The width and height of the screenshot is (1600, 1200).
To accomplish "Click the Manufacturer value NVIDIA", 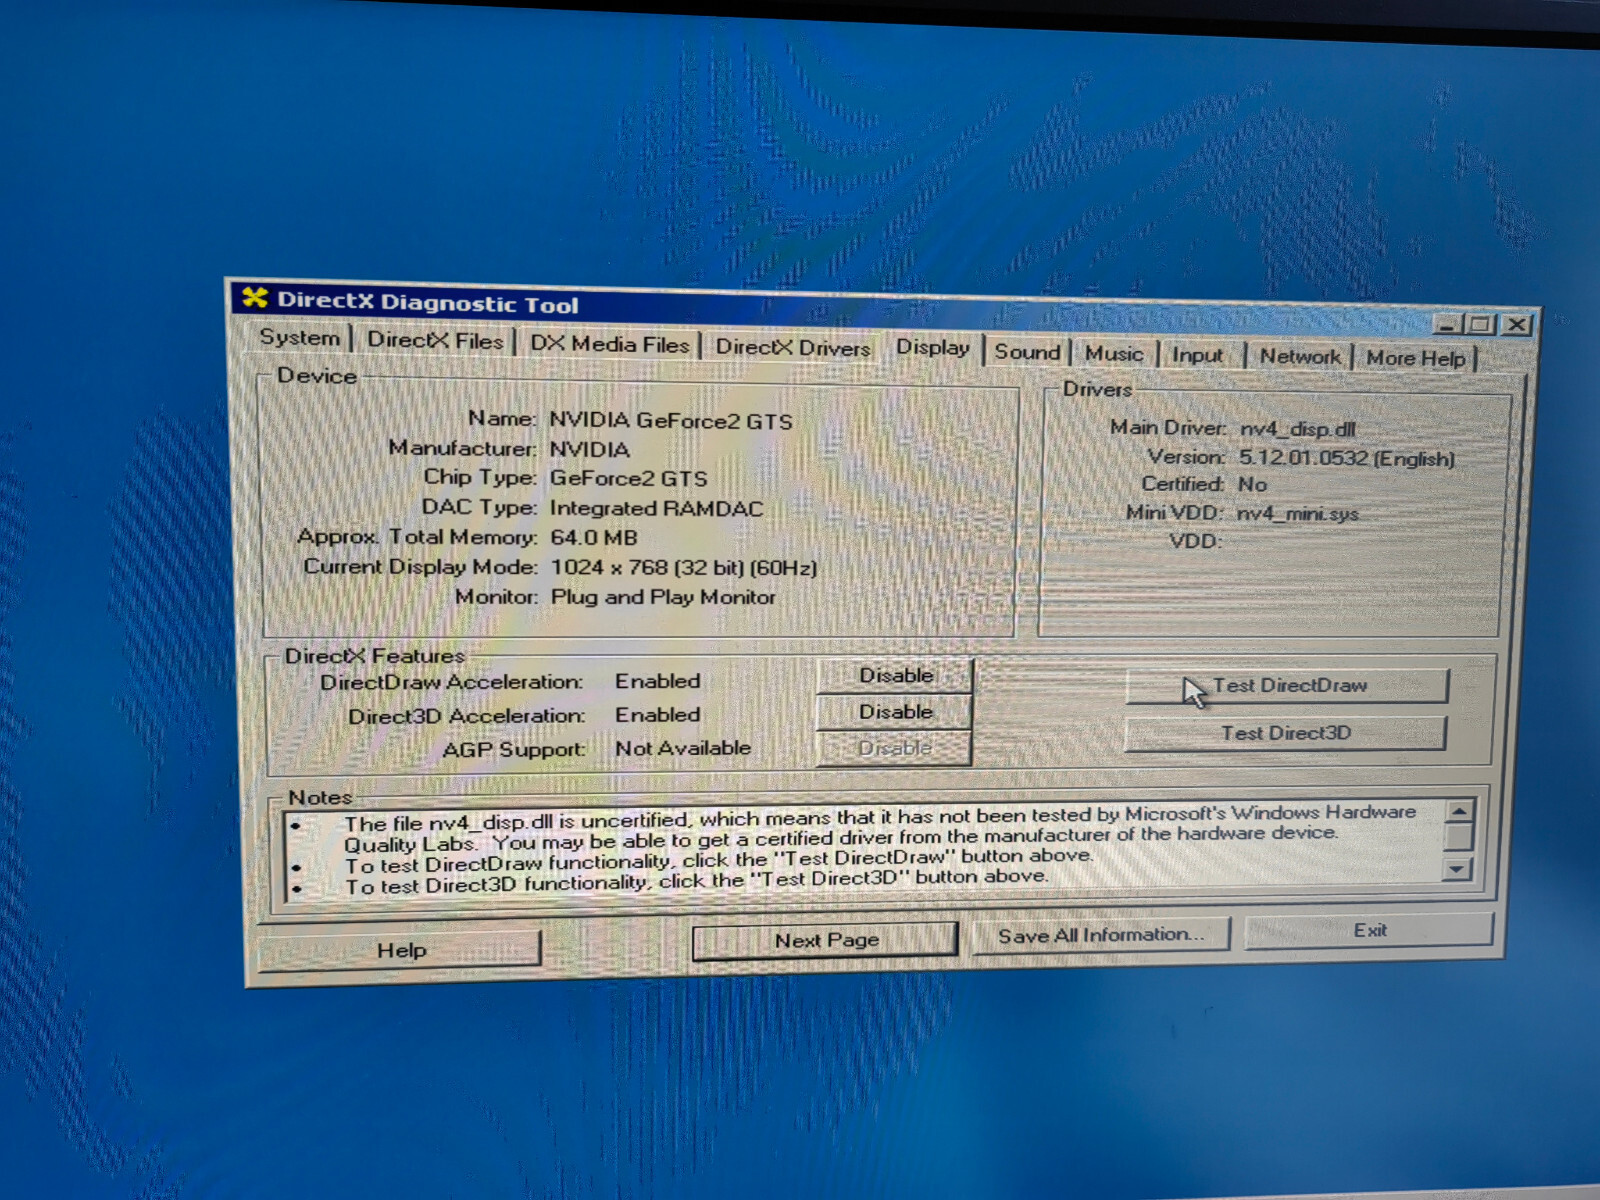I will click(x=590, y=450).
